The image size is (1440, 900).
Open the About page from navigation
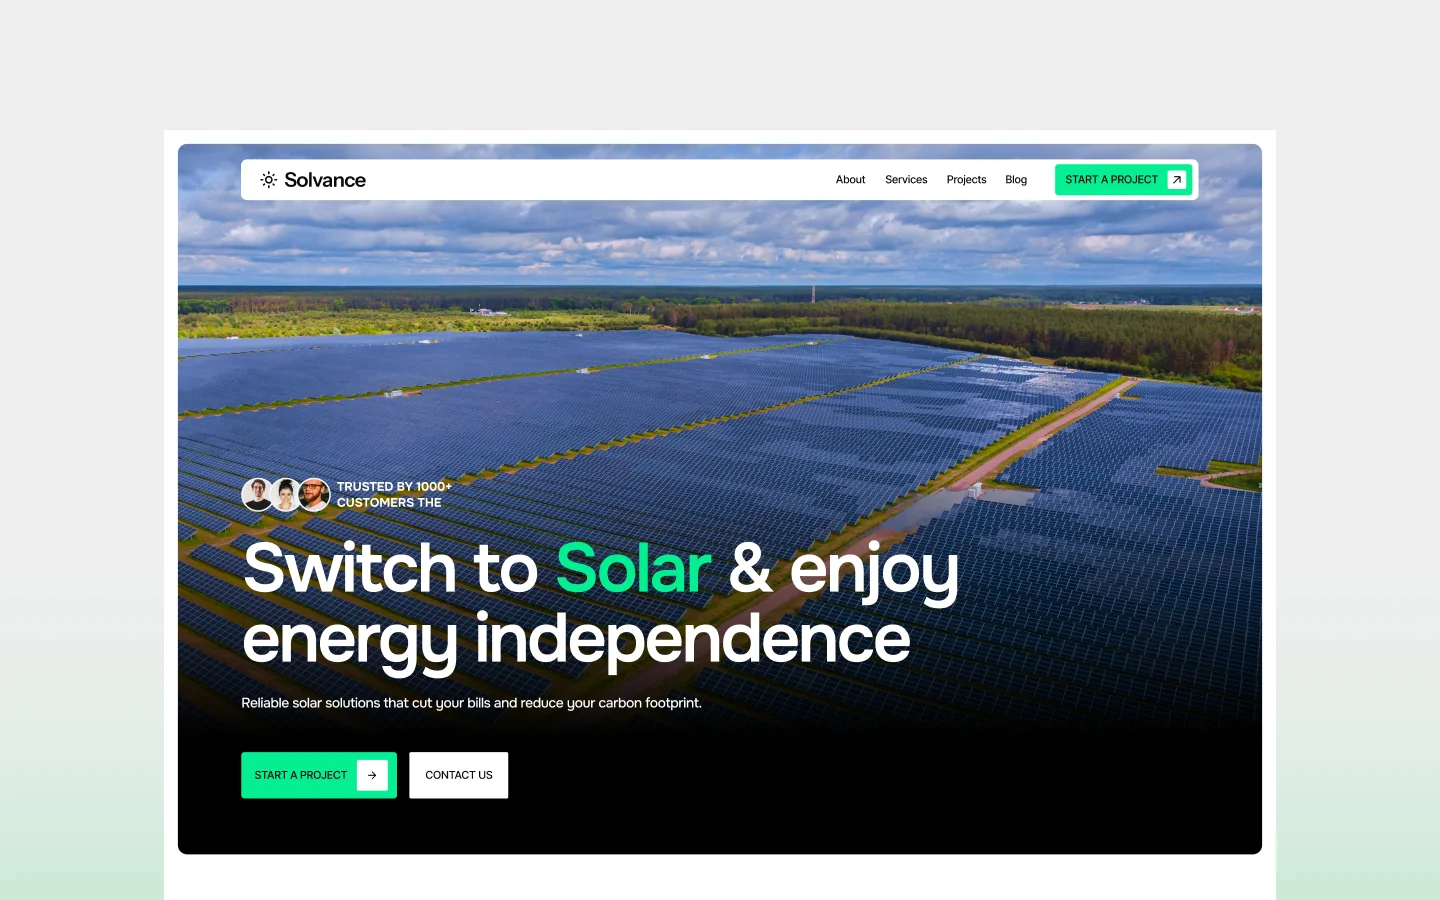point(850,180)
